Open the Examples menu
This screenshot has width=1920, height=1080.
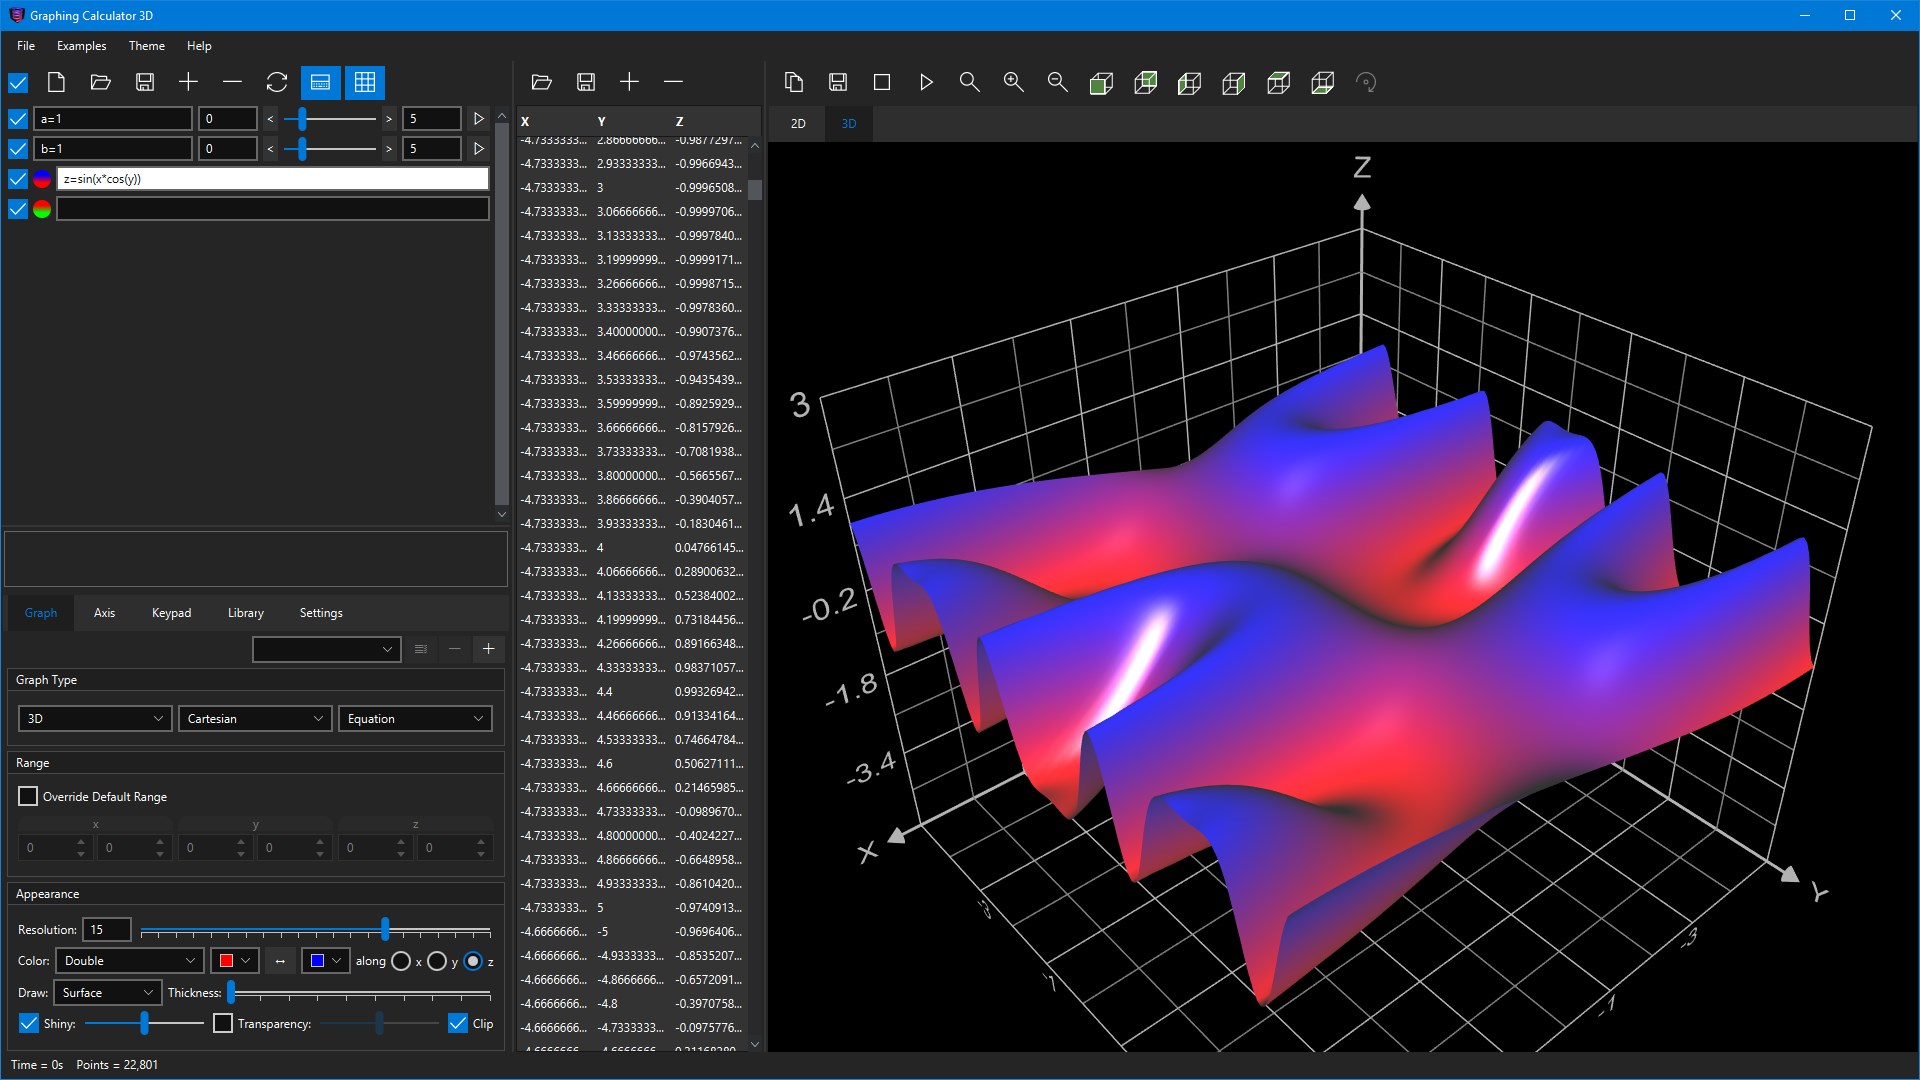pyautogui.click(x=81, y=46)
